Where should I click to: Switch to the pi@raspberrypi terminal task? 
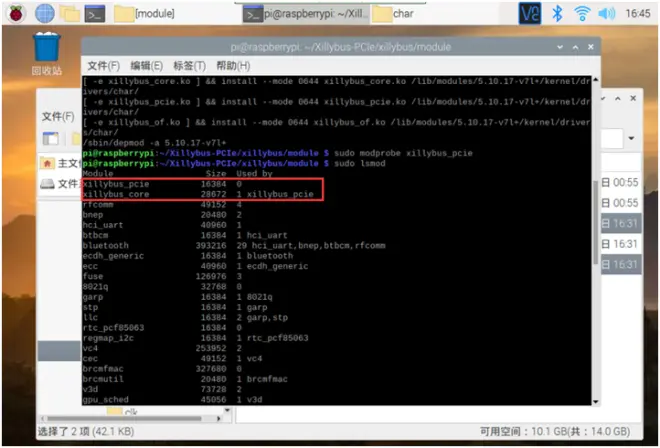point(305,14)
